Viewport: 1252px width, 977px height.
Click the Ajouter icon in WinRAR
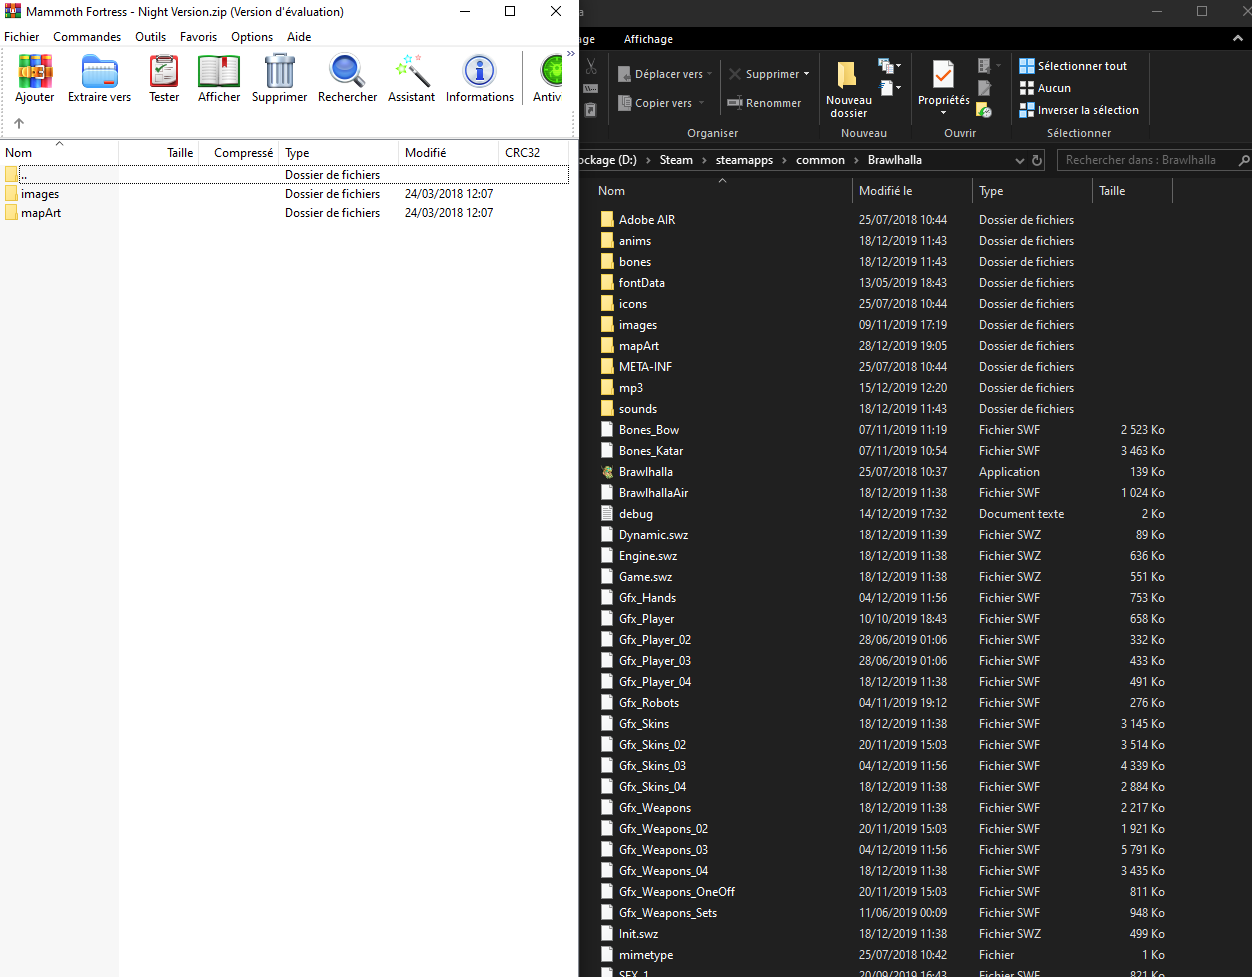pyautogui.click(x=35, y=71)
